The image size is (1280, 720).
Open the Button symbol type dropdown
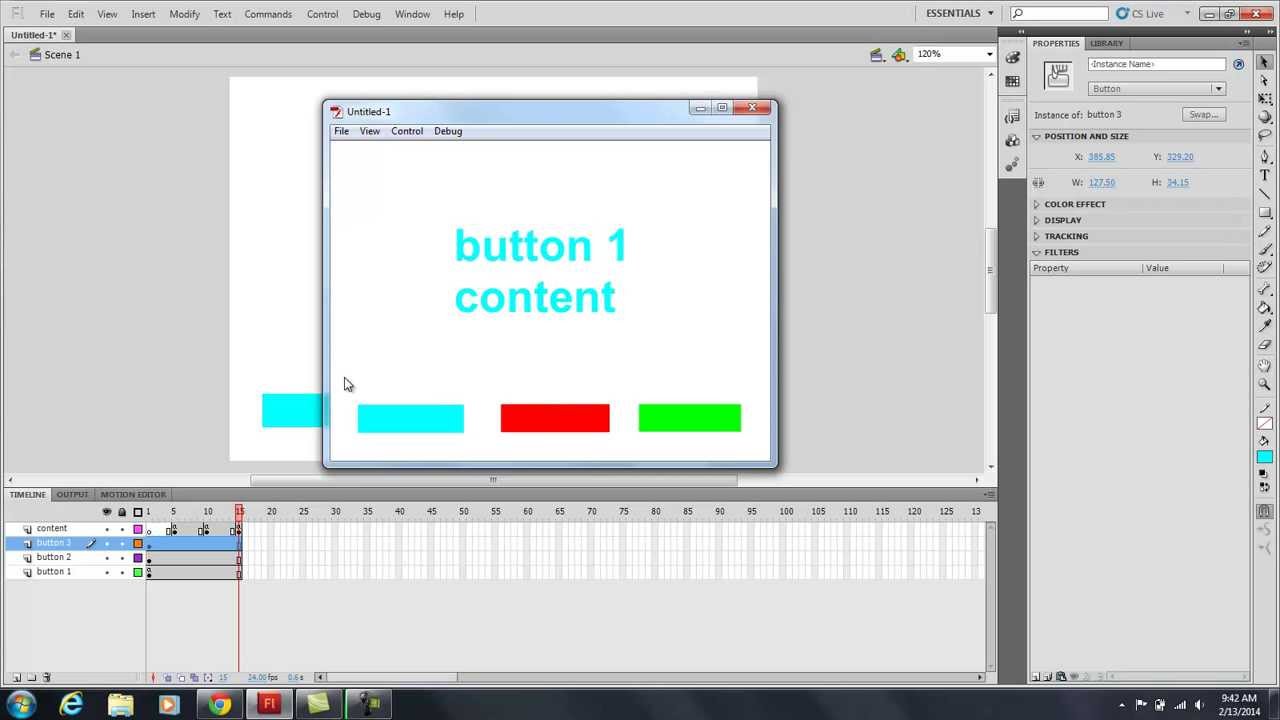click(x=1156, y=89)
